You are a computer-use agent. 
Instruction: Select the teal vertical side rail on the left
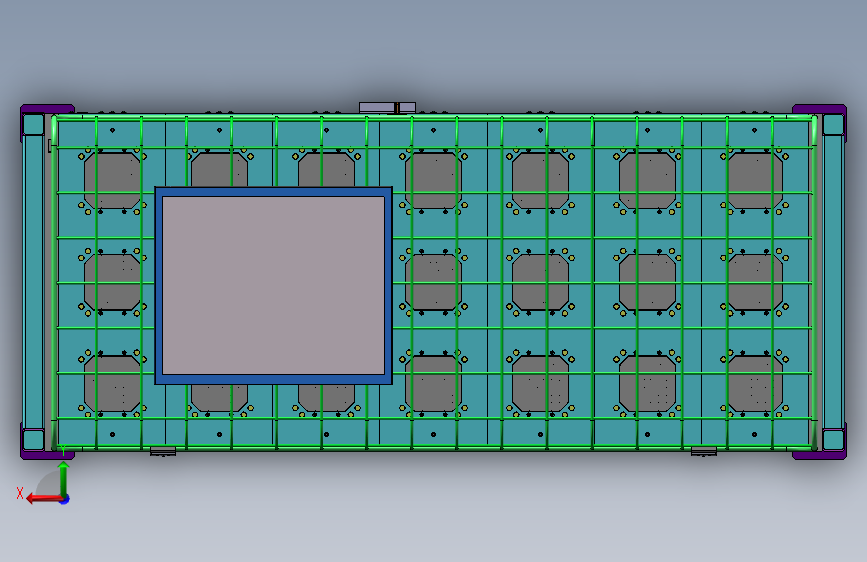pos(33,282)
